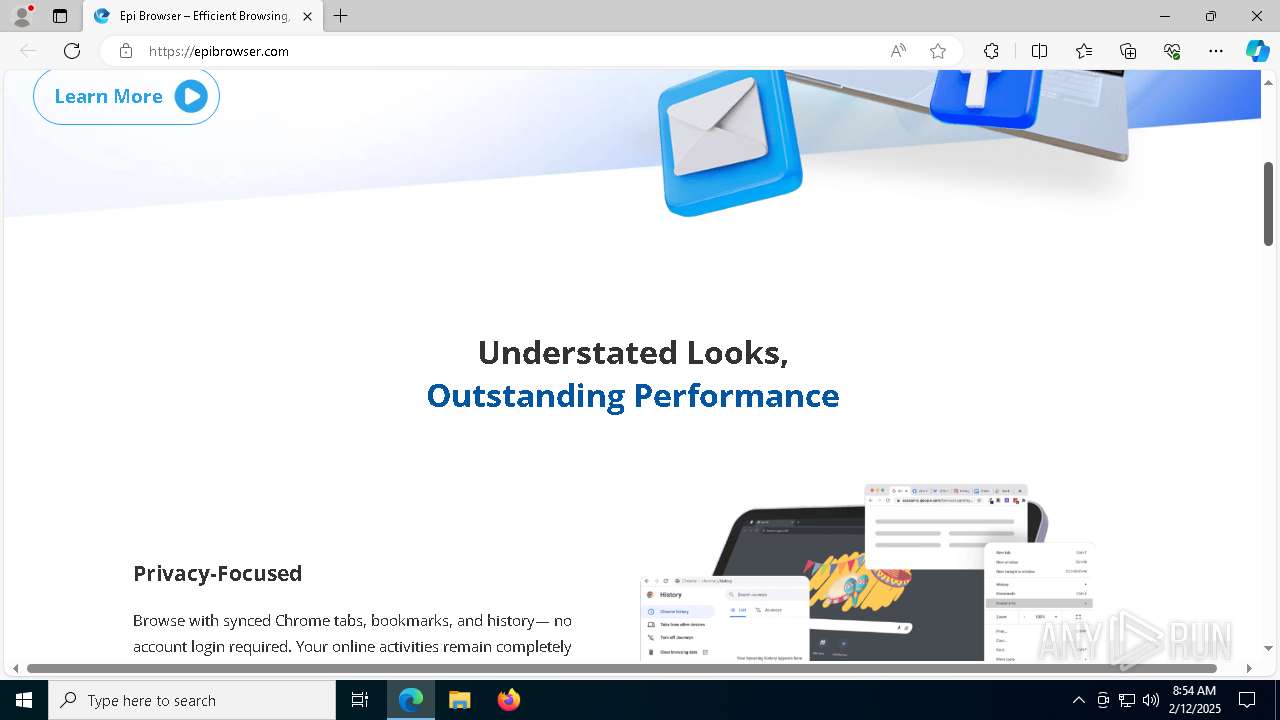Open the volume speaker tray icon

pyautogui.click(x=1150, y=700)
